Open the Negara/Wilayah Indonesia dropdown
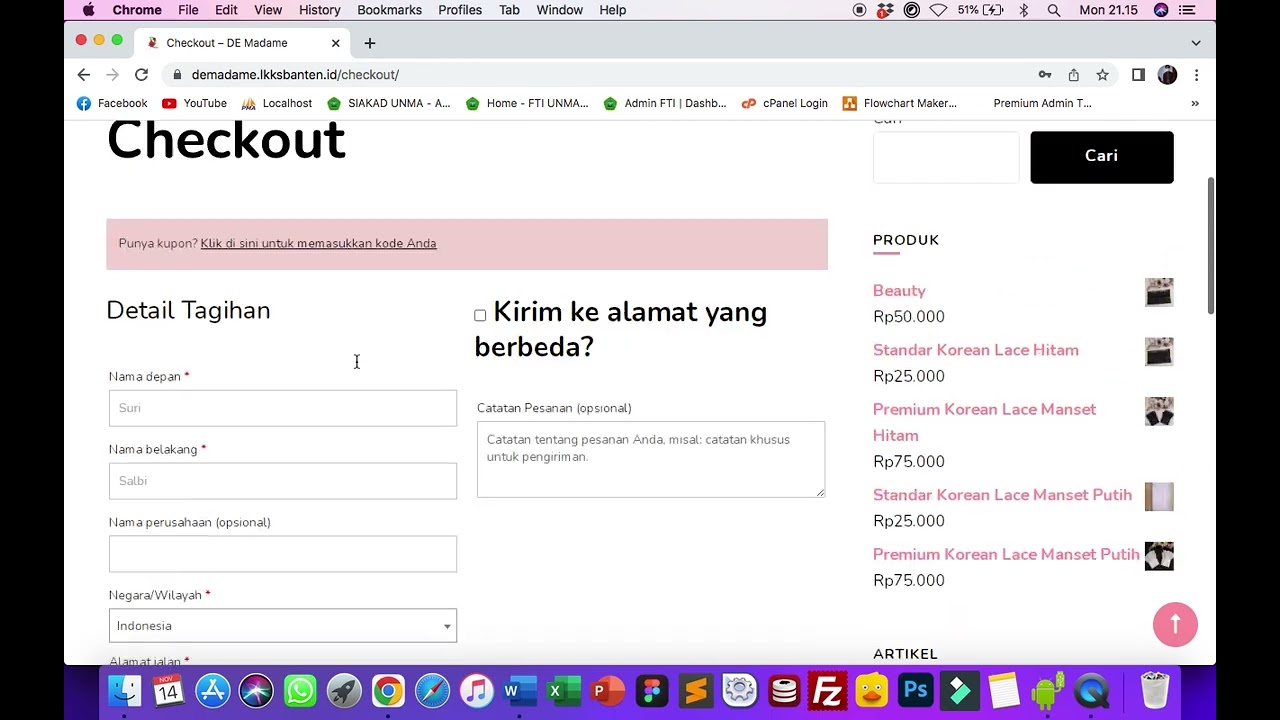Viewport: 1280px width, 720px height. (283, 626)
